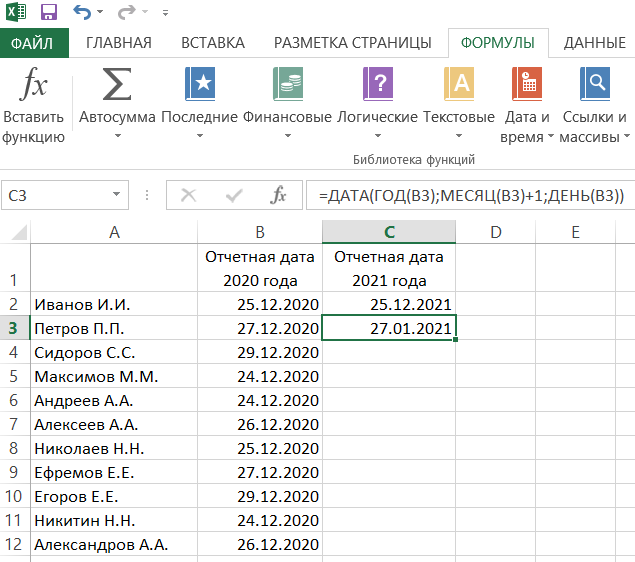Click cell 'Егоров Е.Е.'

point(114,496)
